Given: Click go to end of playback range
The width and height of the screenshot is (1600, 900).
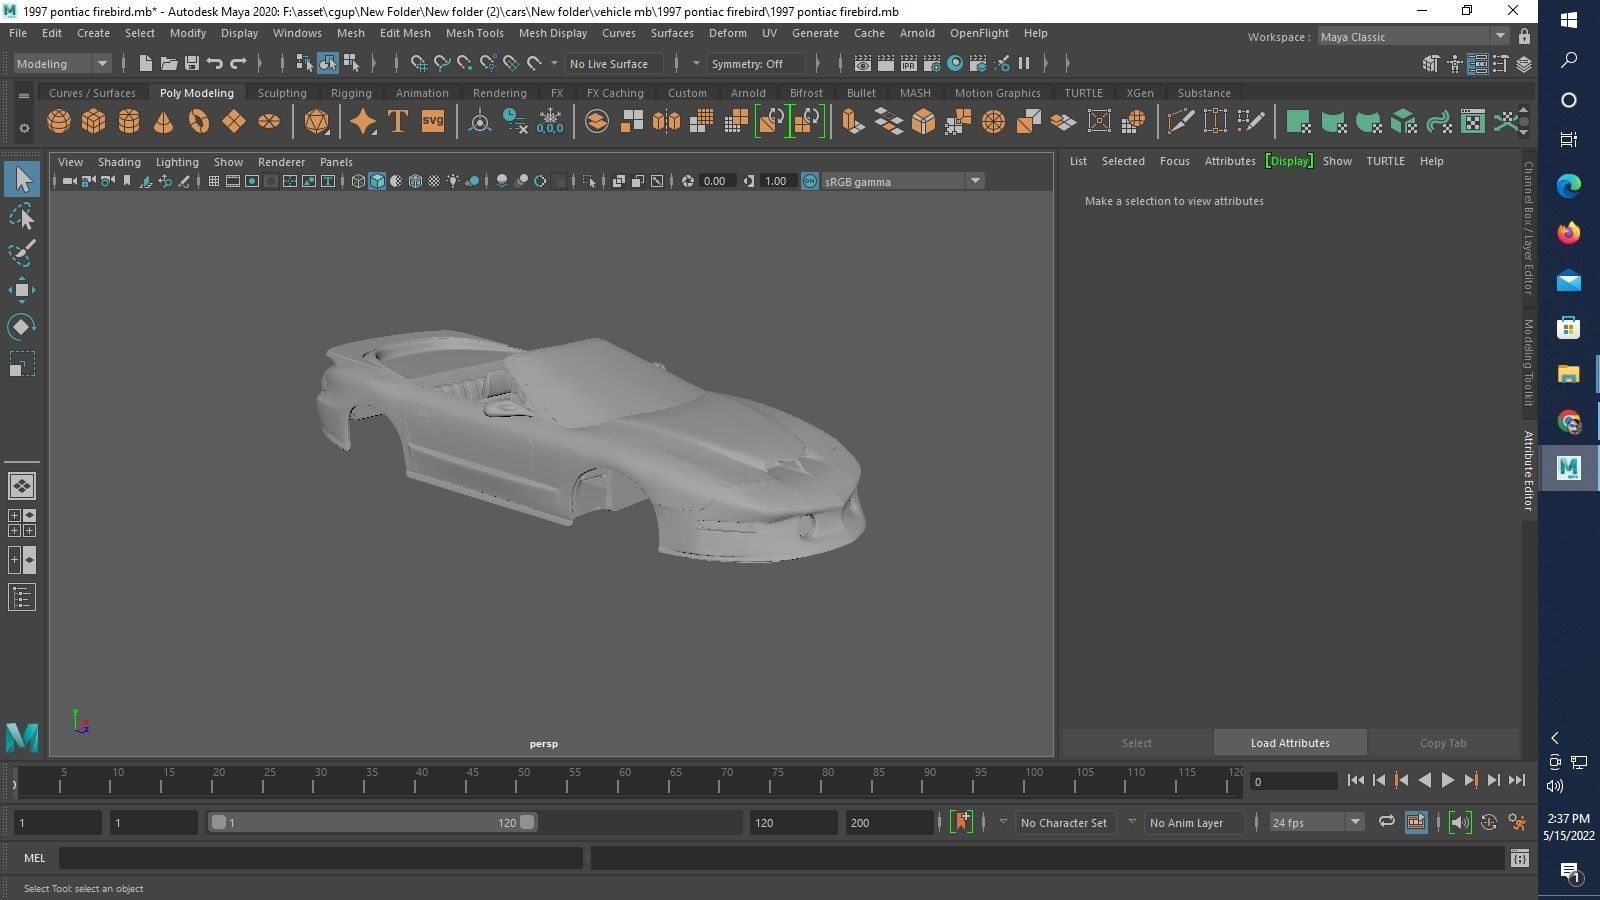Looking at the screenshot, I should pos(1516,780).
